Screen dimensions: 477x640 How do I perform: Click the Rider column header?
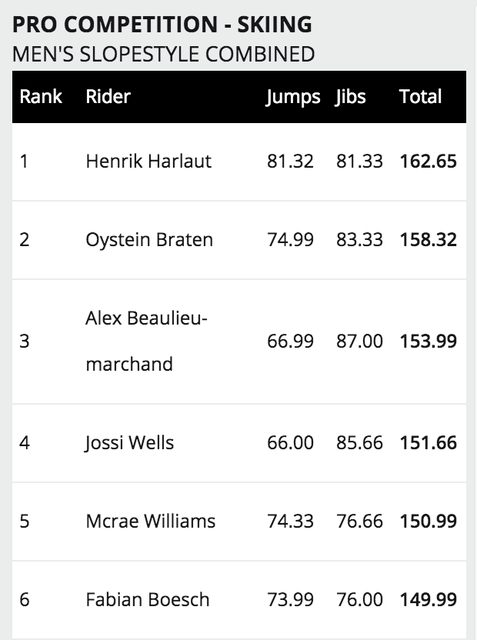click(108, 97)
